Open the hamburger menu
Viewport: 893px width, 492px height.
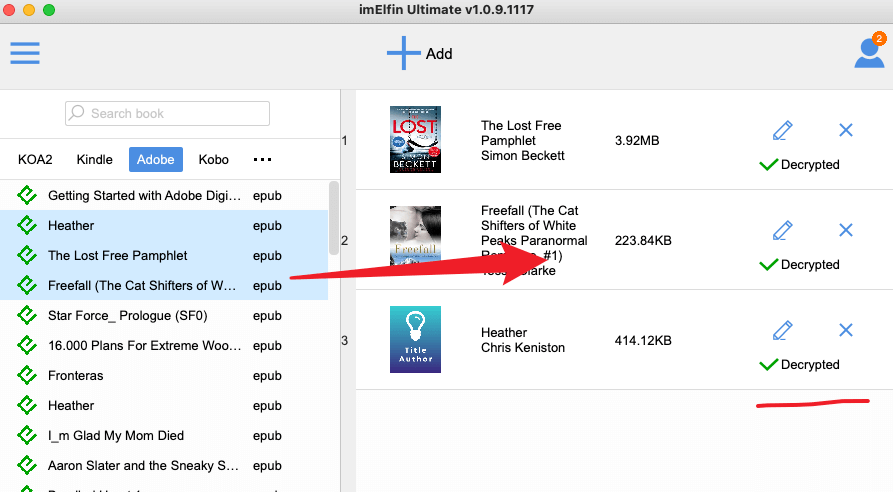(x=25, y=53)
